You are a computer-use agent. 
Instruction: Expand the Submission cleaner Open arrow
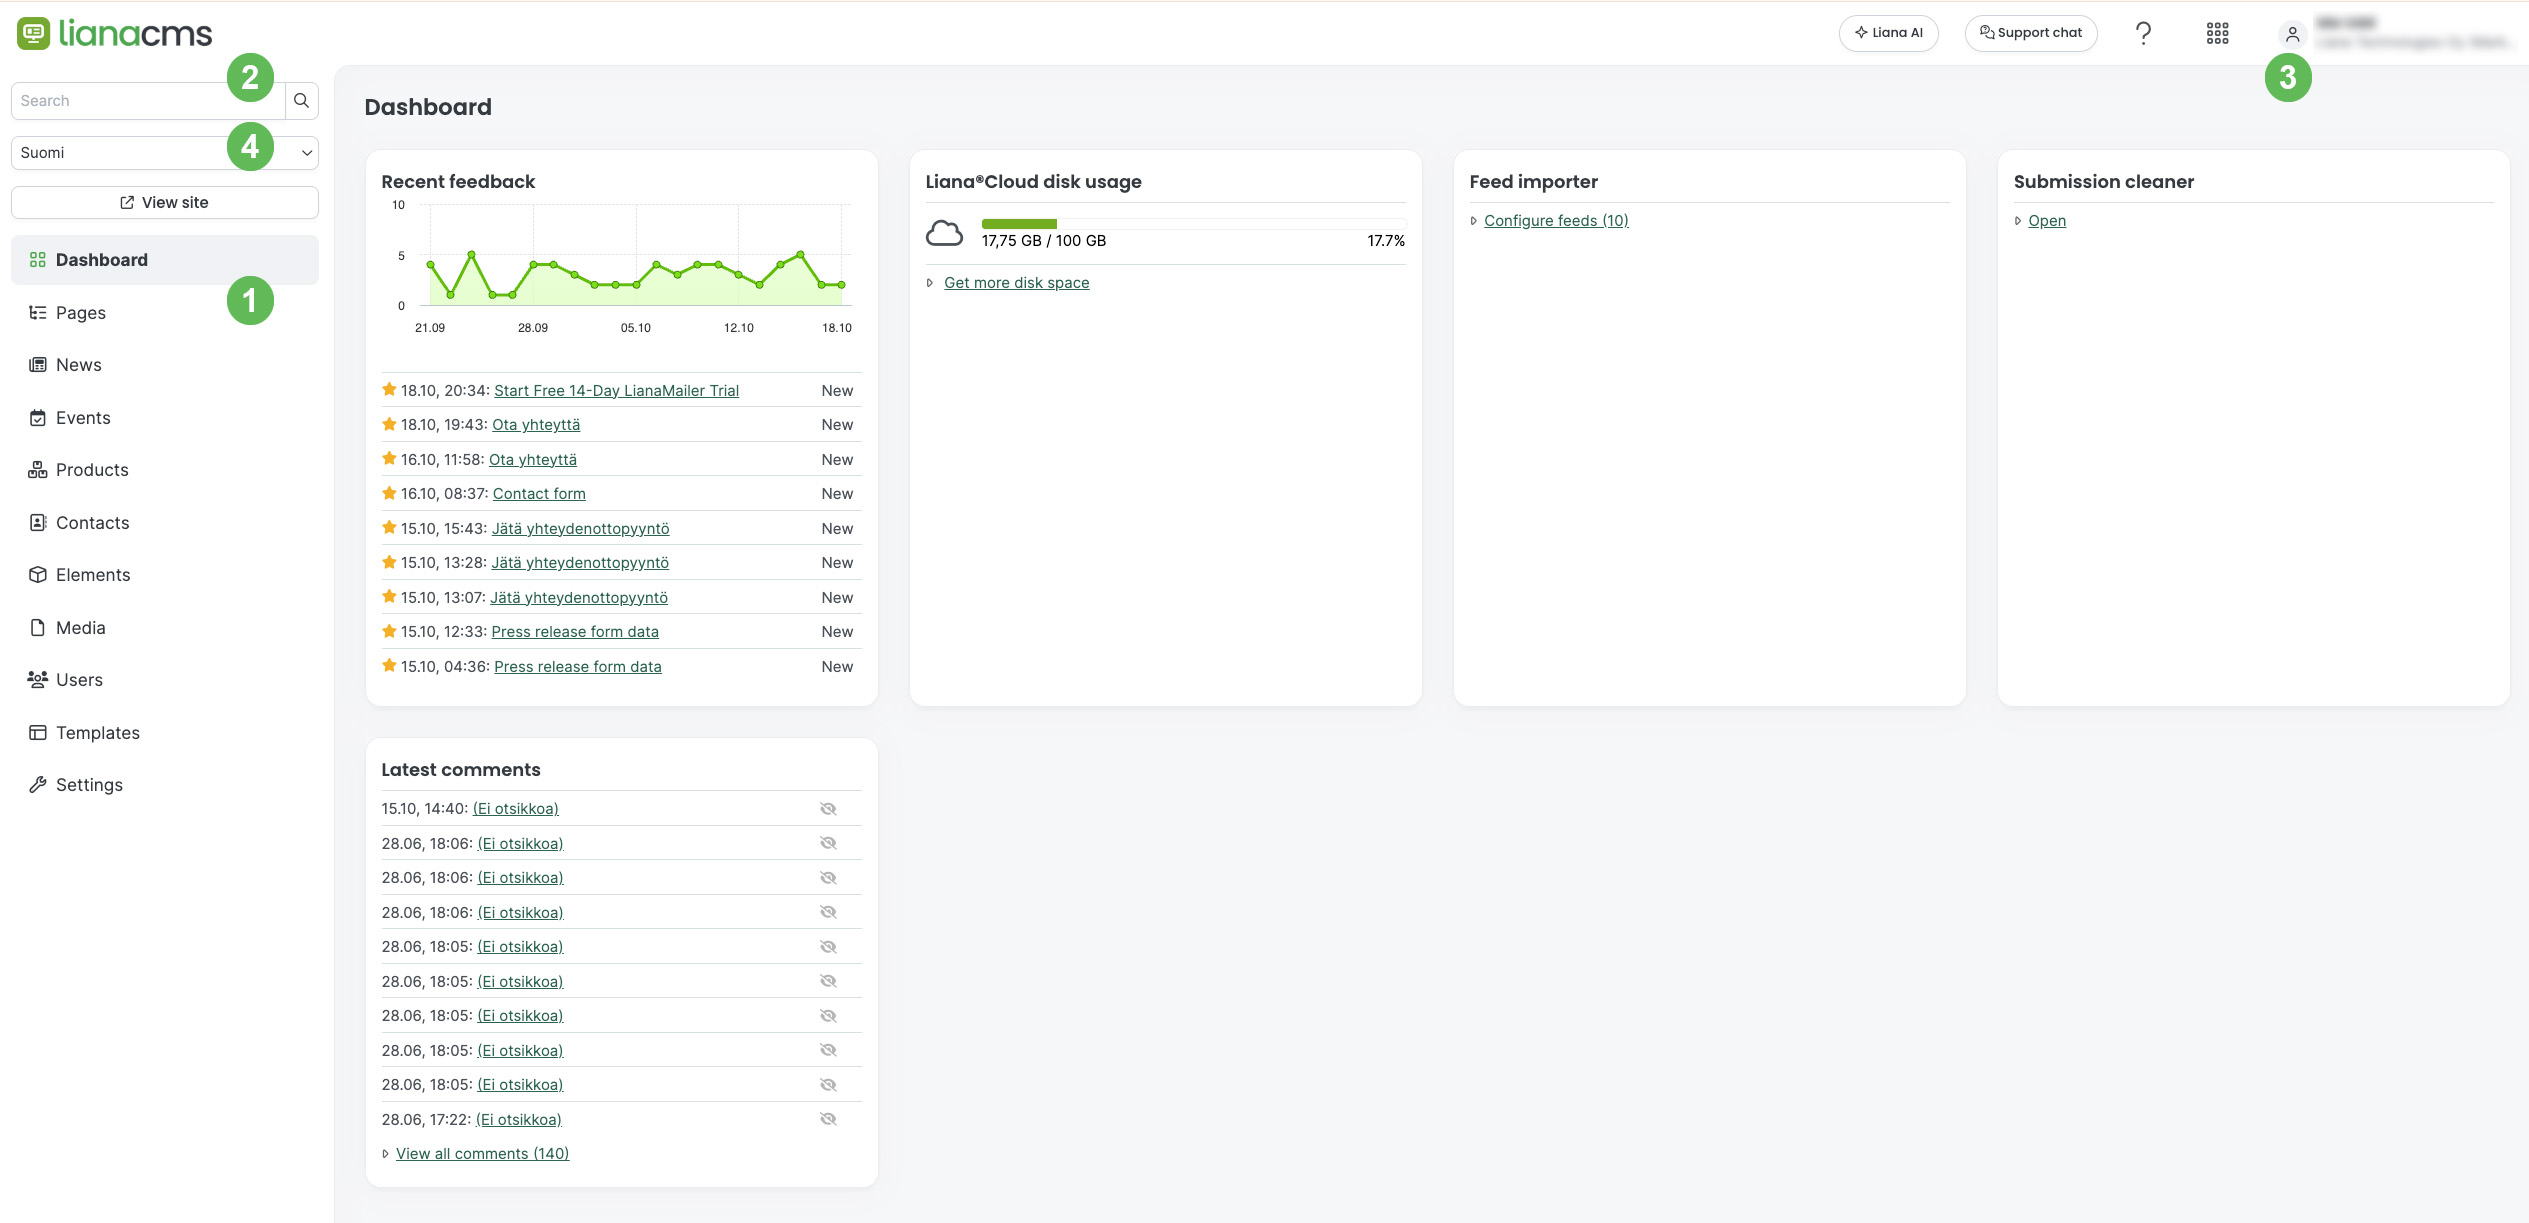click(2018, 221)
